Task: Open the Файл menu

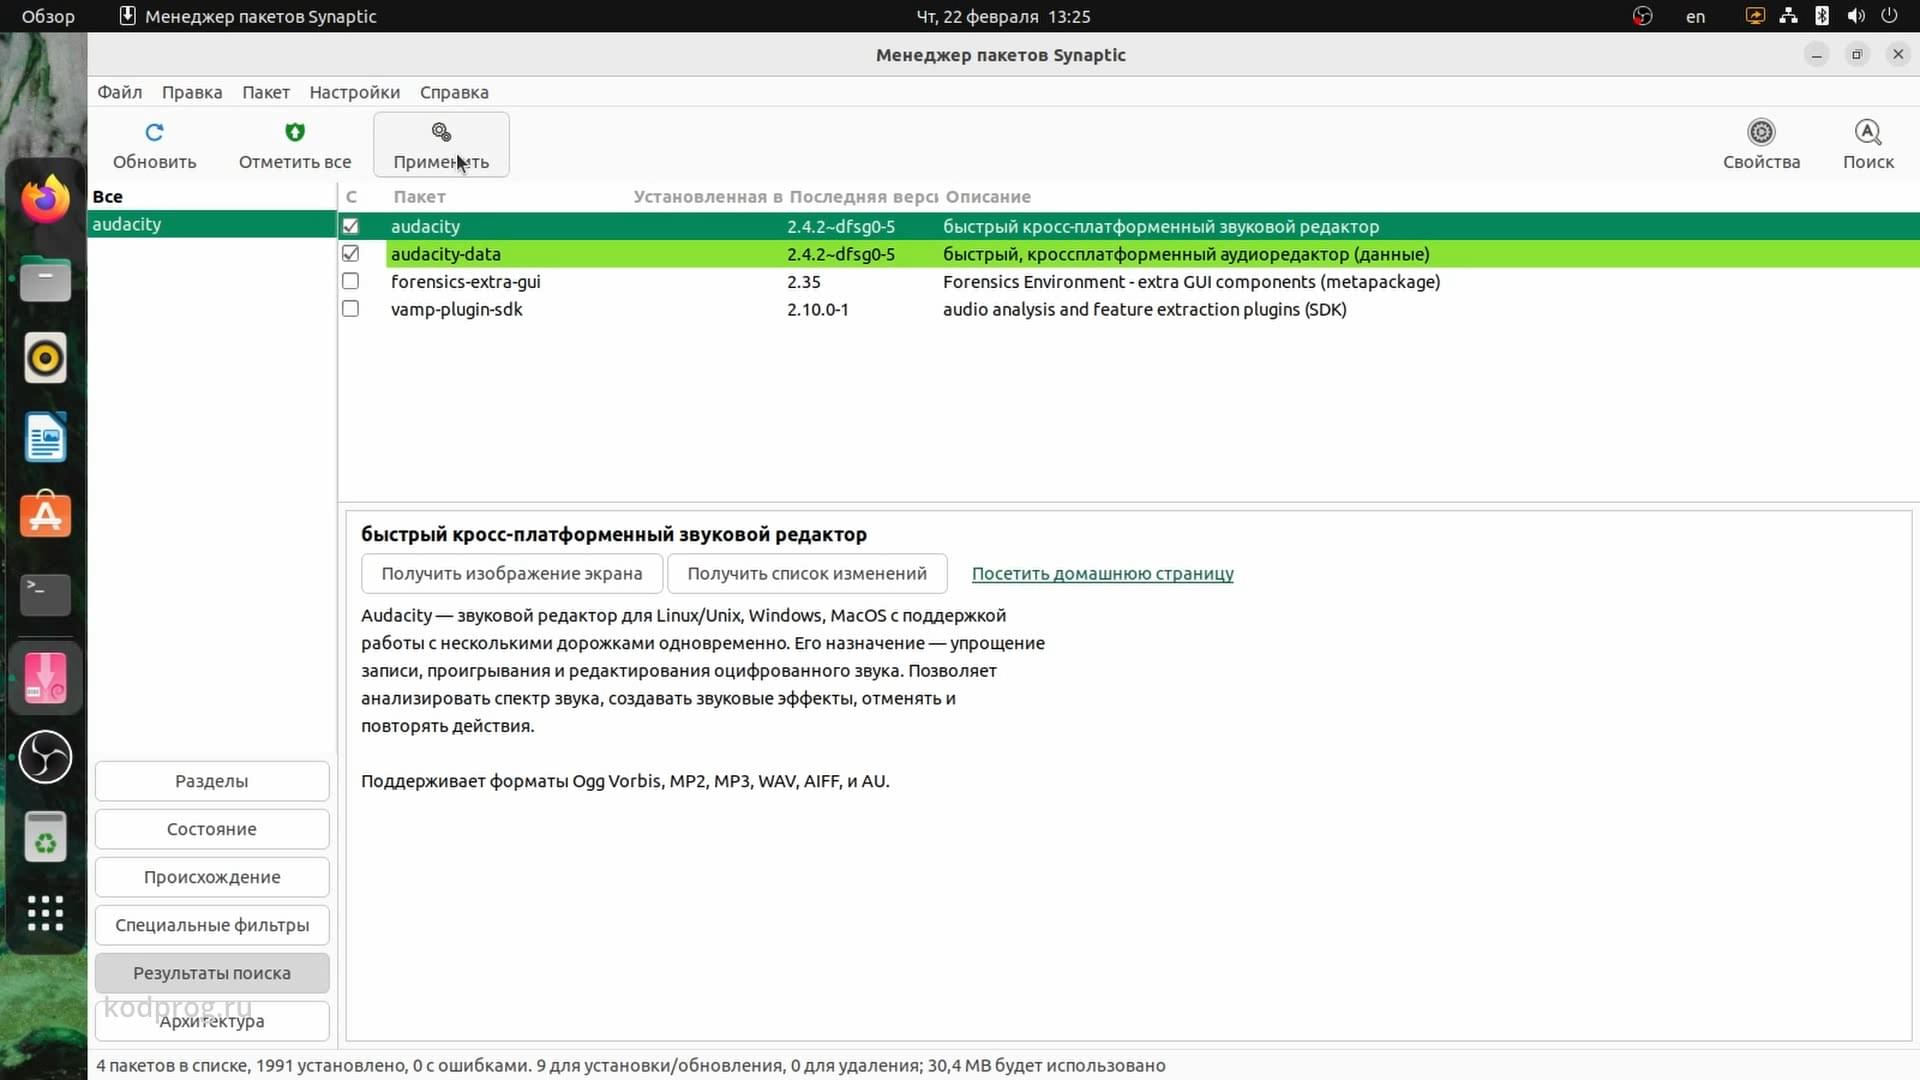Action: click(119, 92)
